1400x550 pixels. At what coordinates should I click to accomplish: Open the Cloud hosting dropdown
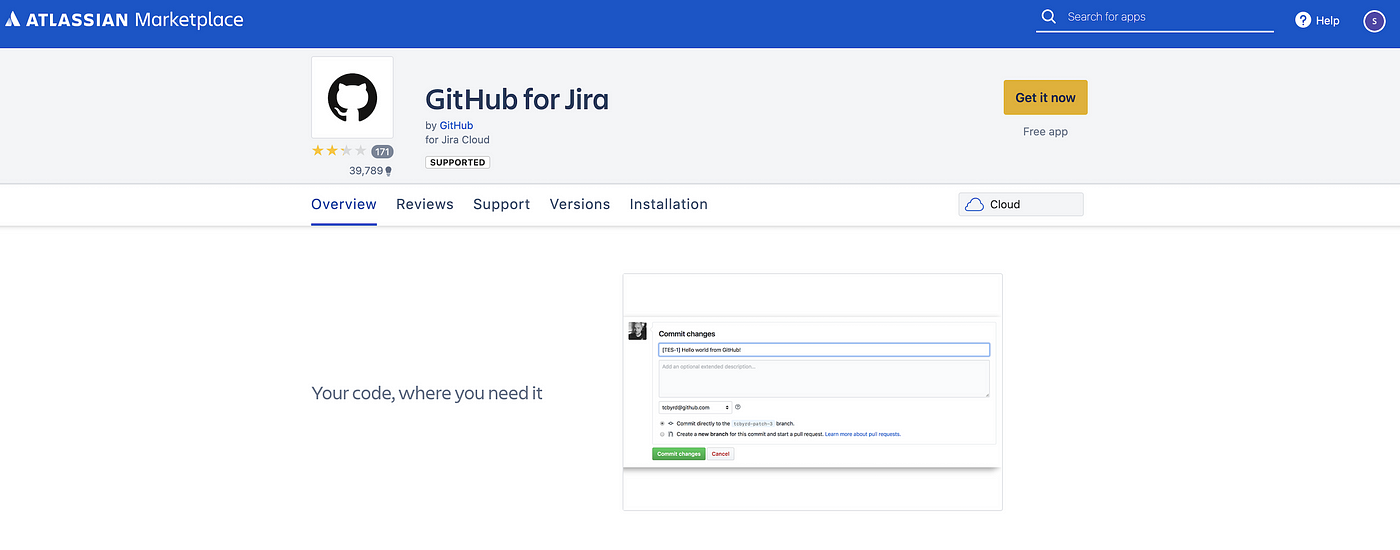(1020, 204)
